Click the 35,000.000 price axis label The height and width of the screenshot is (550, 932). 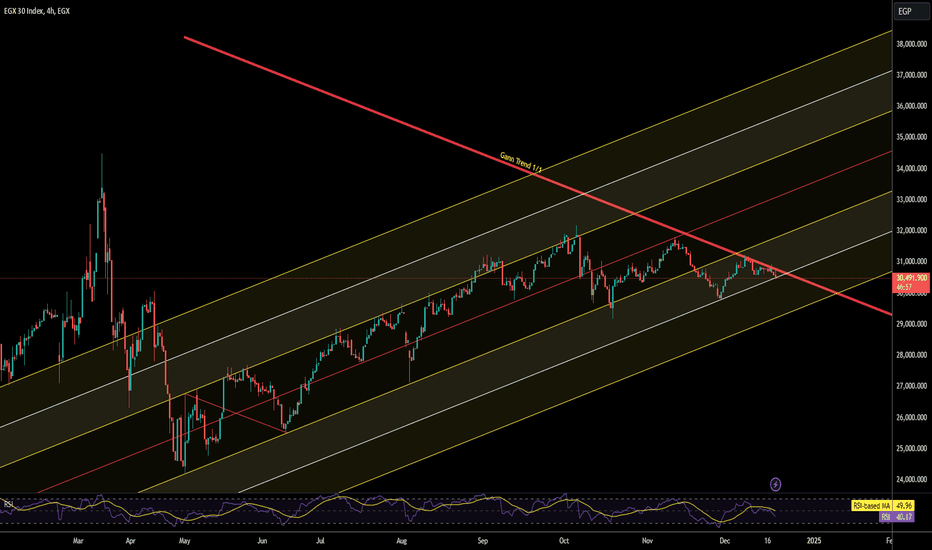(x=911, y=137)
